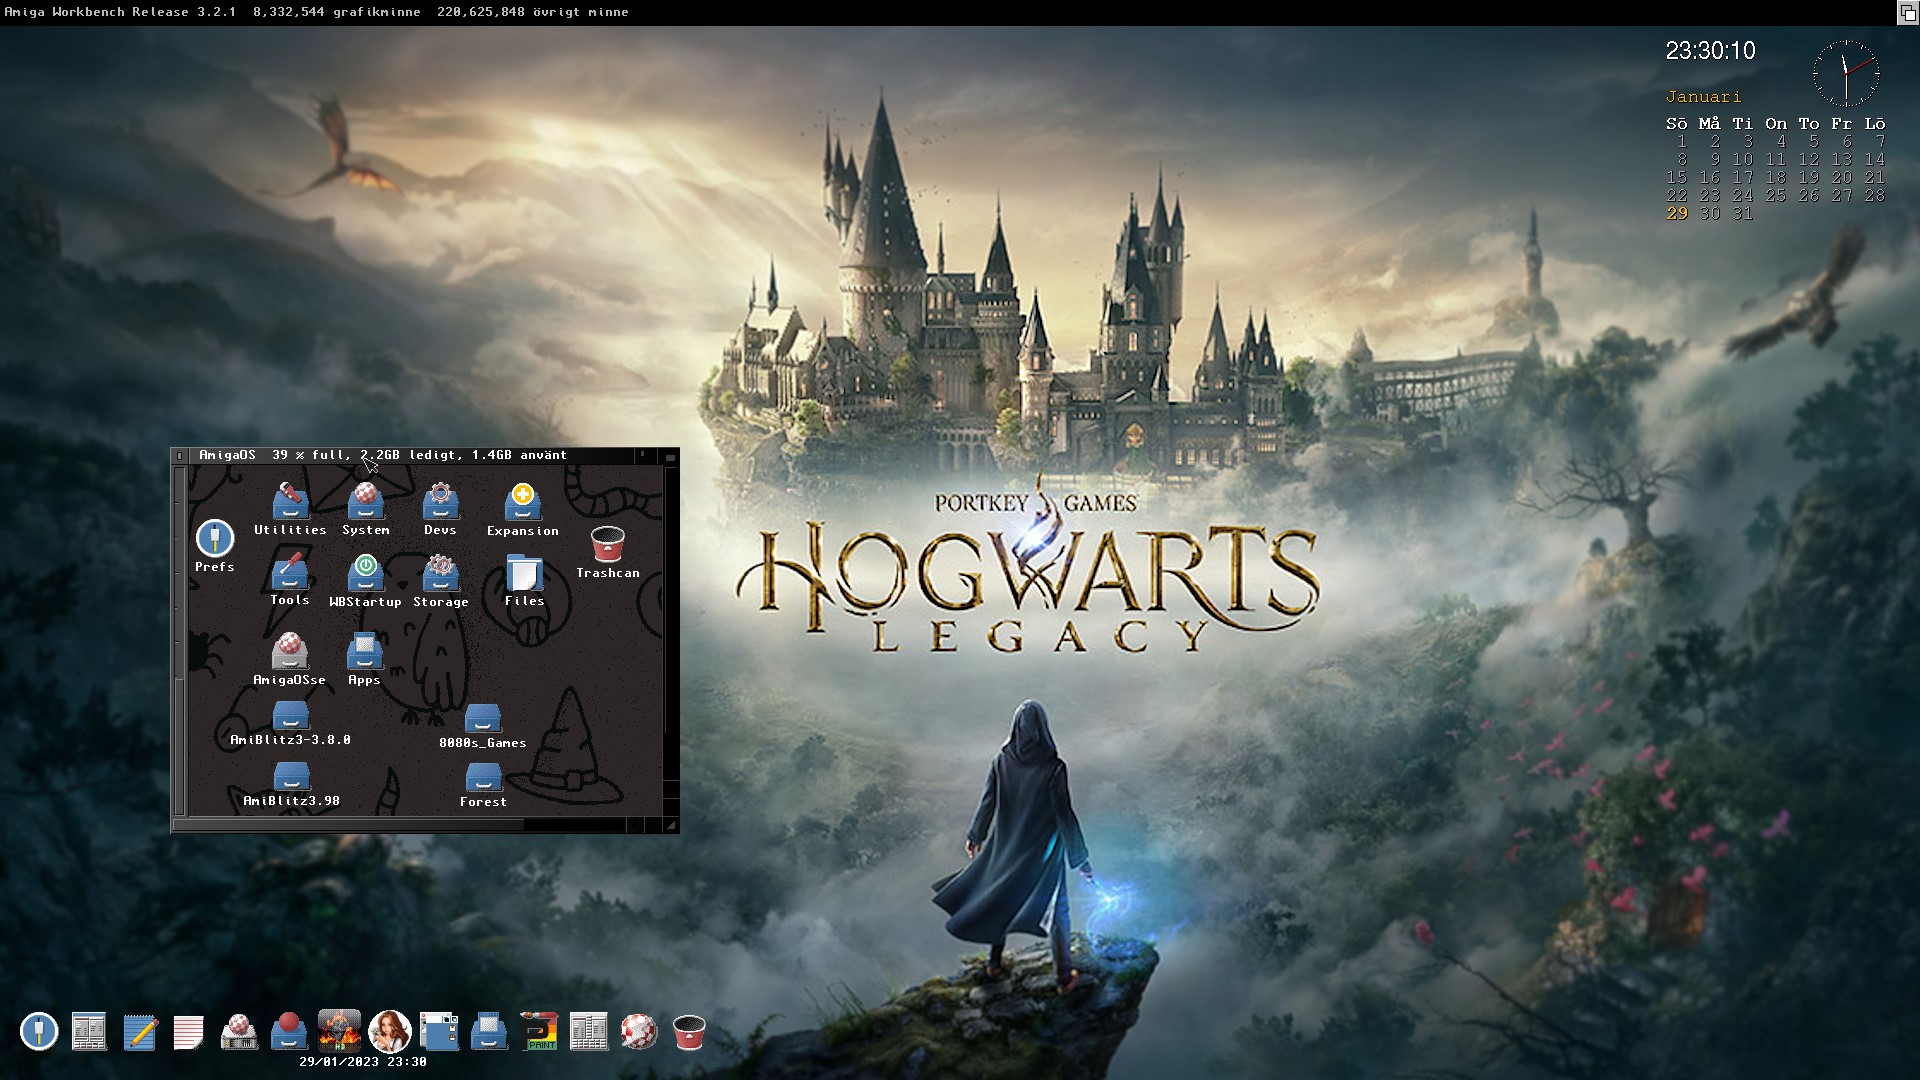Launch the woman portrait dock icon

point(390,1031)
